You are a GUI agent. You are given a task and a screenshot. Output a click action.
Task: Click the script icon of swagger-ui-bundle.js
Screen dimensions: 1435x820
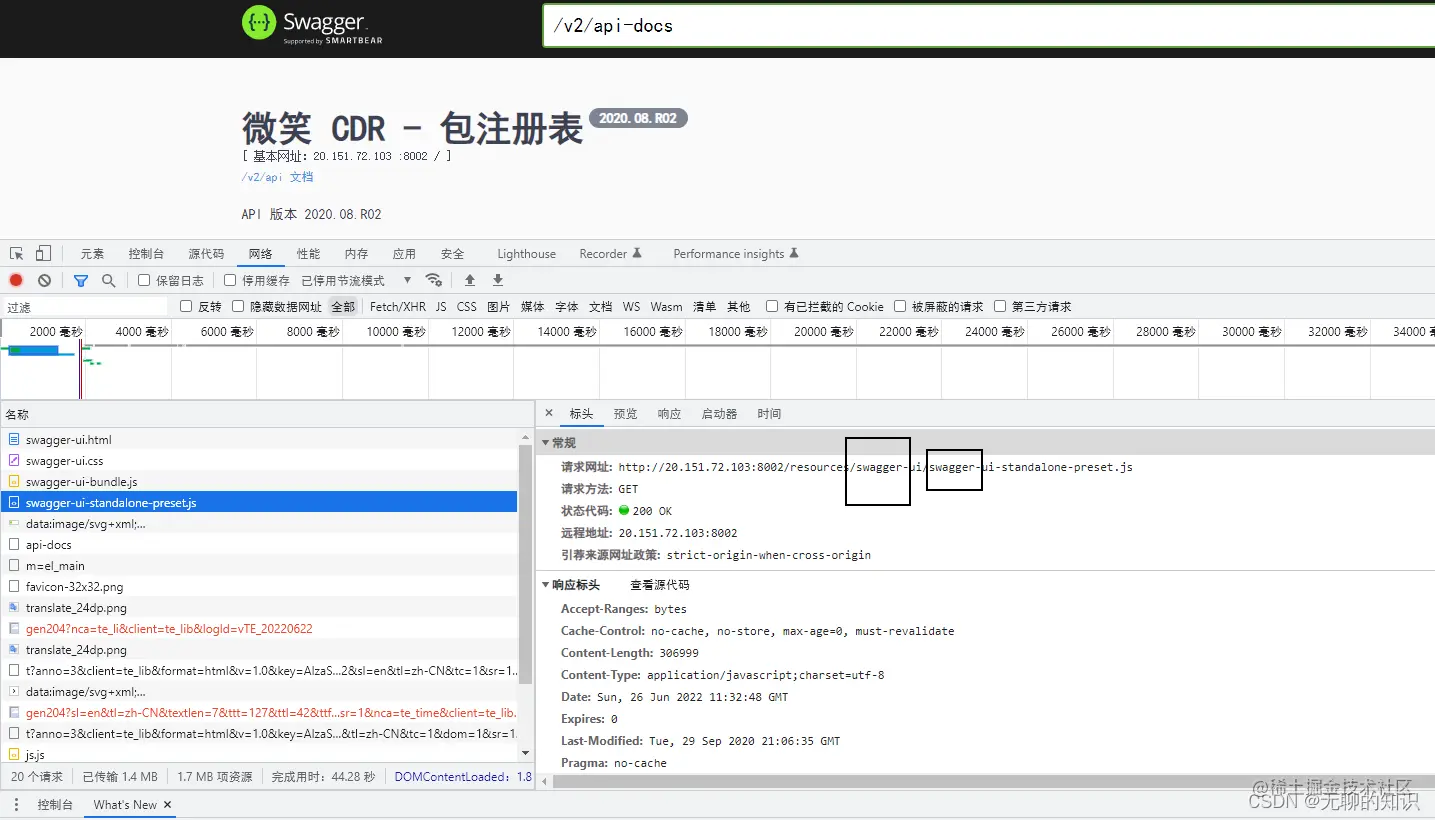point(14,482)
